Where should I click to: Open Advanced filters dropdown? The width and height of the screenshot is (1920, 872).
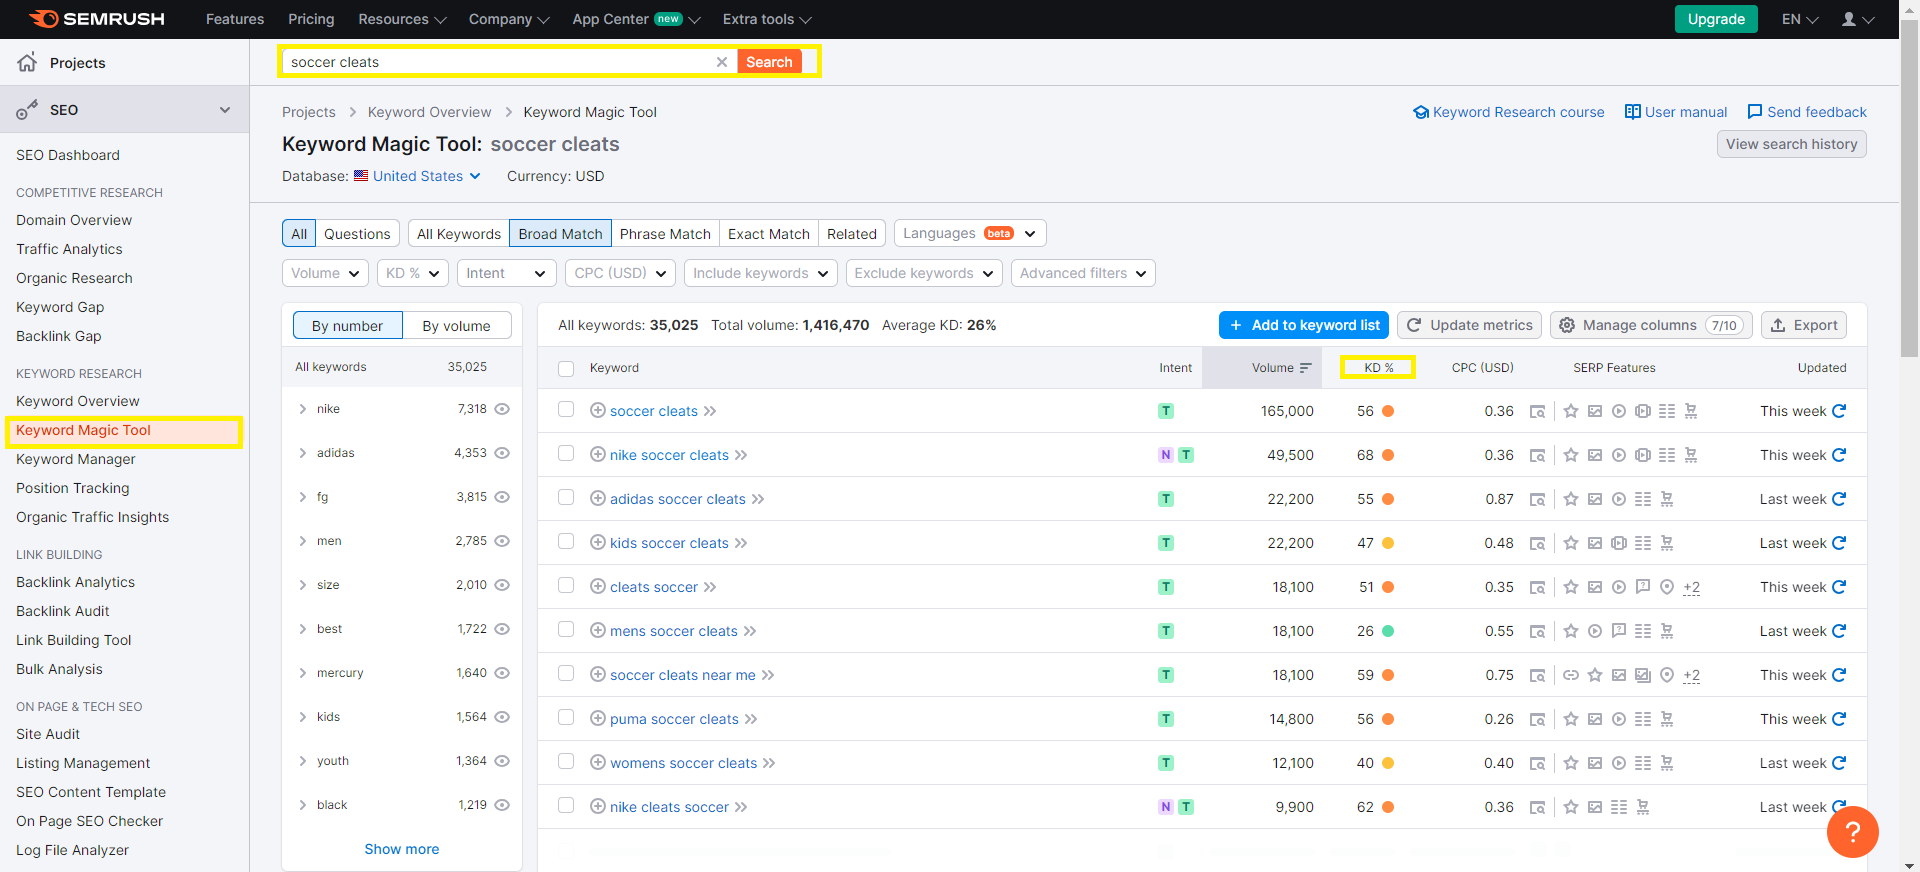point(1083,273)
